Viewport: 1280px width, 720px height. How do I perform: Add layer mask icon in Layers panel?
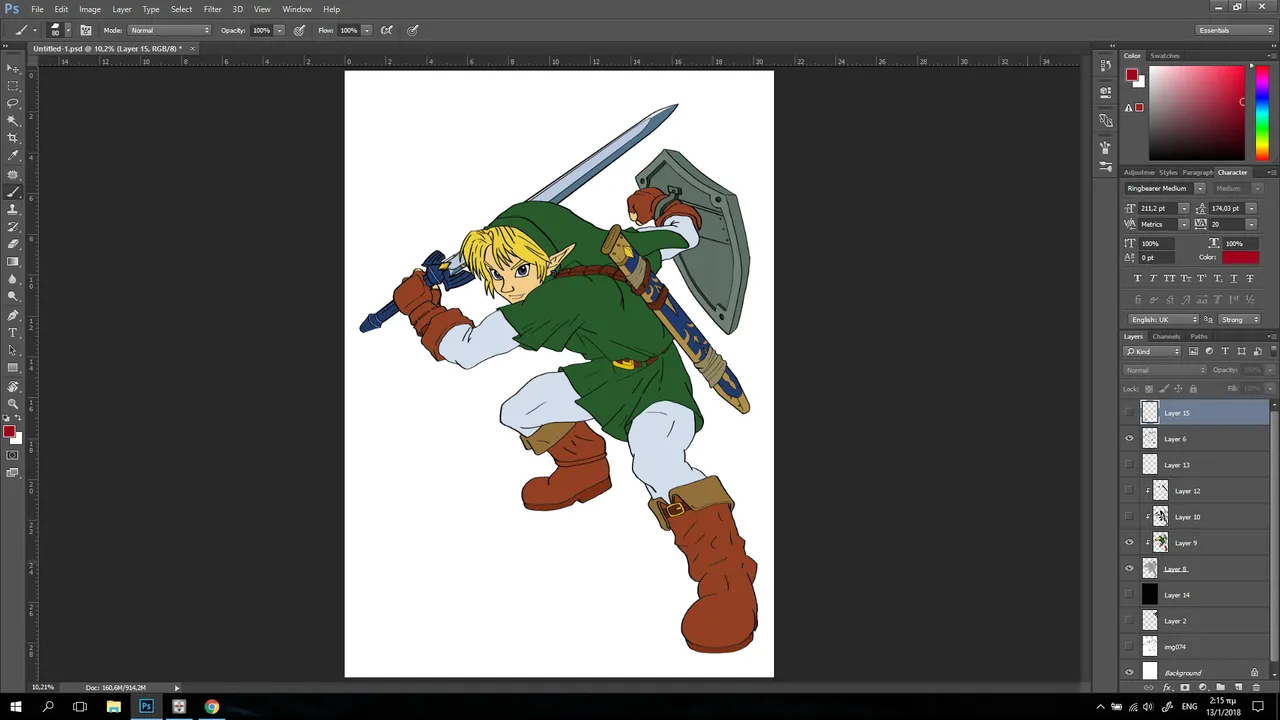(1185, 687)
